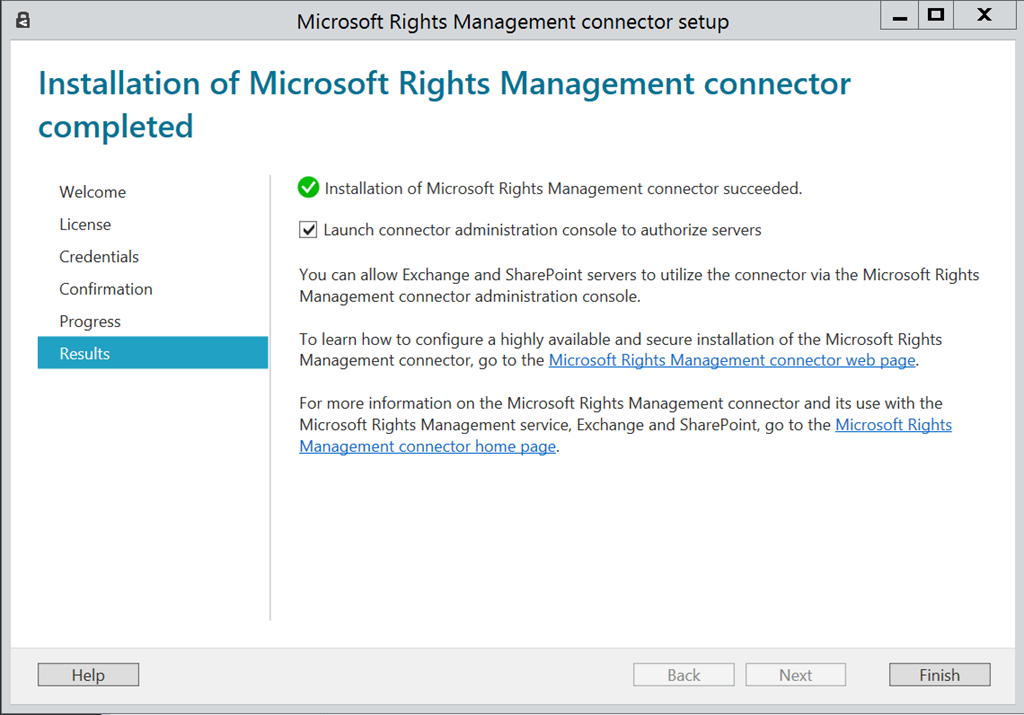The height and width of the screenshot is (715, 1024).
Task: Click the lock icon in title bar
Action: pyautogui.click(x=24, y=20)
